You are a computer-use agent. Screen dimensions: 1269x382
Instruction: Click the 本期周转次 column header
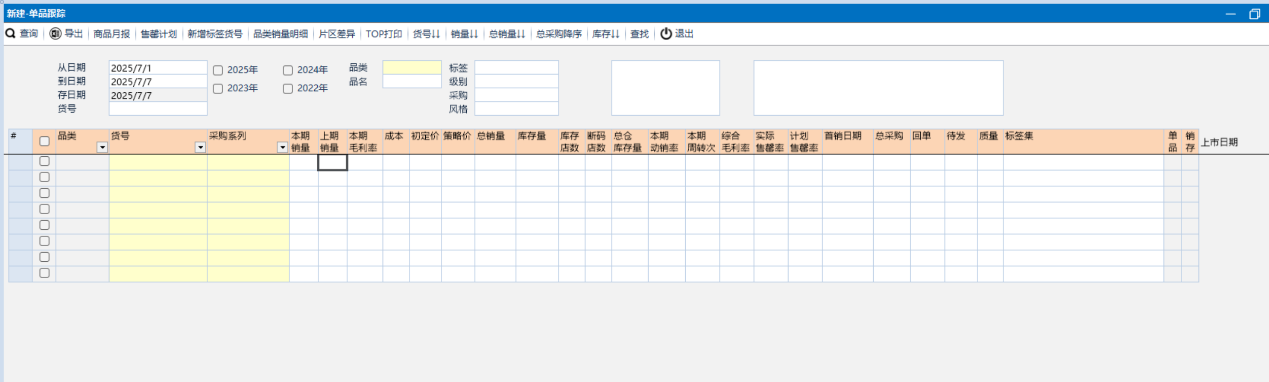[x=702, y=141]
